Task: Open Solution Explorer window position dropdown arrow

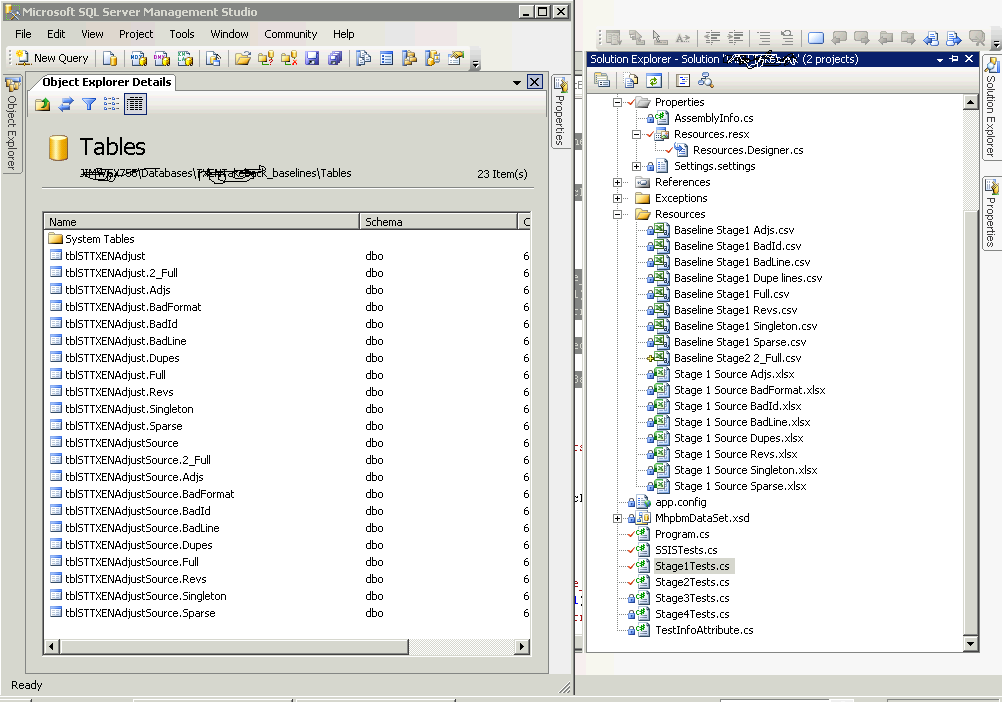Action: point(940,59)
